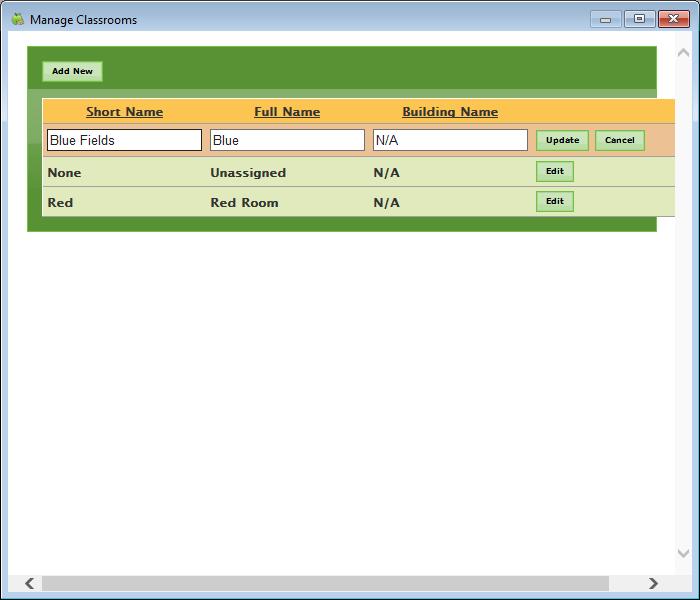Viewport: 700px width, 600px height.
Task: Save changes with the Update button
Action: (562, 140)
